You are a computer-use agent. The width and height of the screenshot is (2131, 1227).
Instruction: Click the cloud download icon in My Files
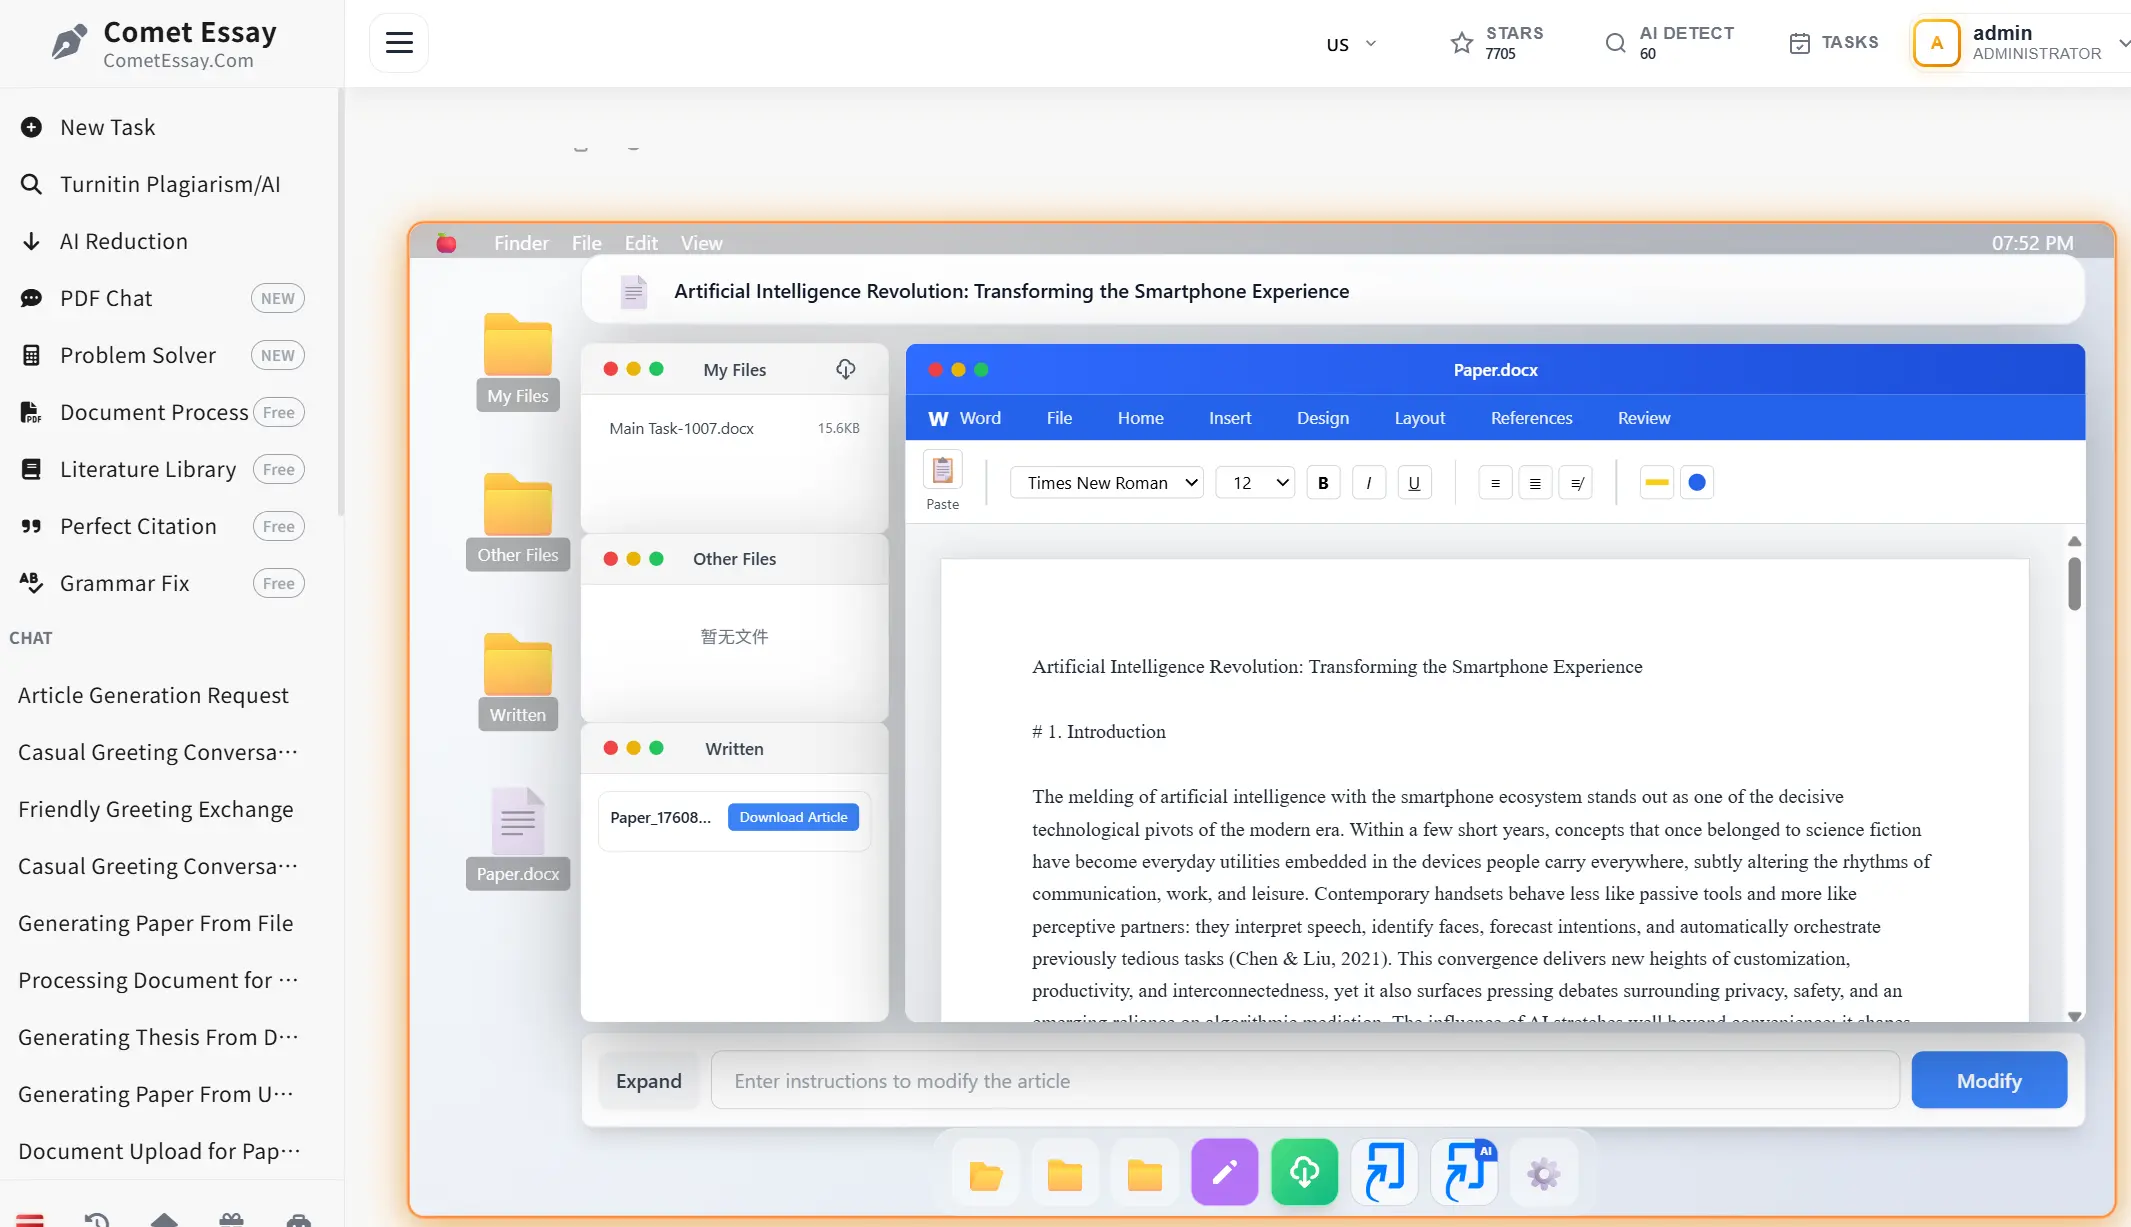tap(846, 370)
